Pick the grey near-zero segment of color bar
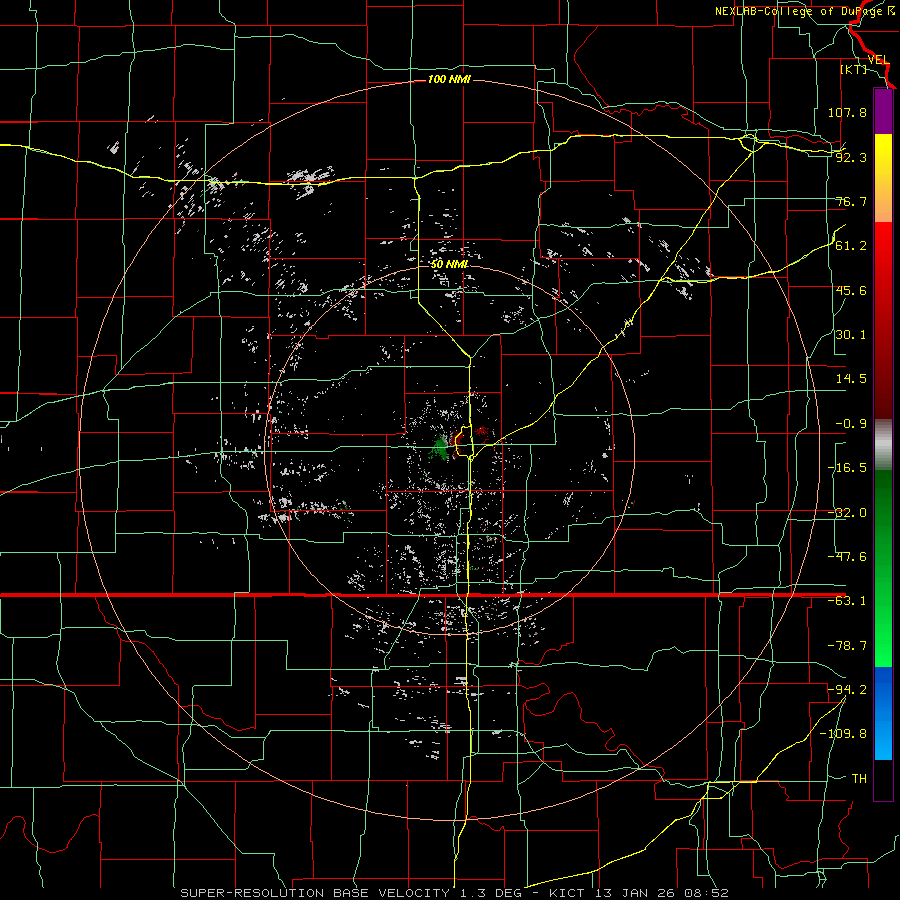Viewport: 900px width, 900px height. 883,445
